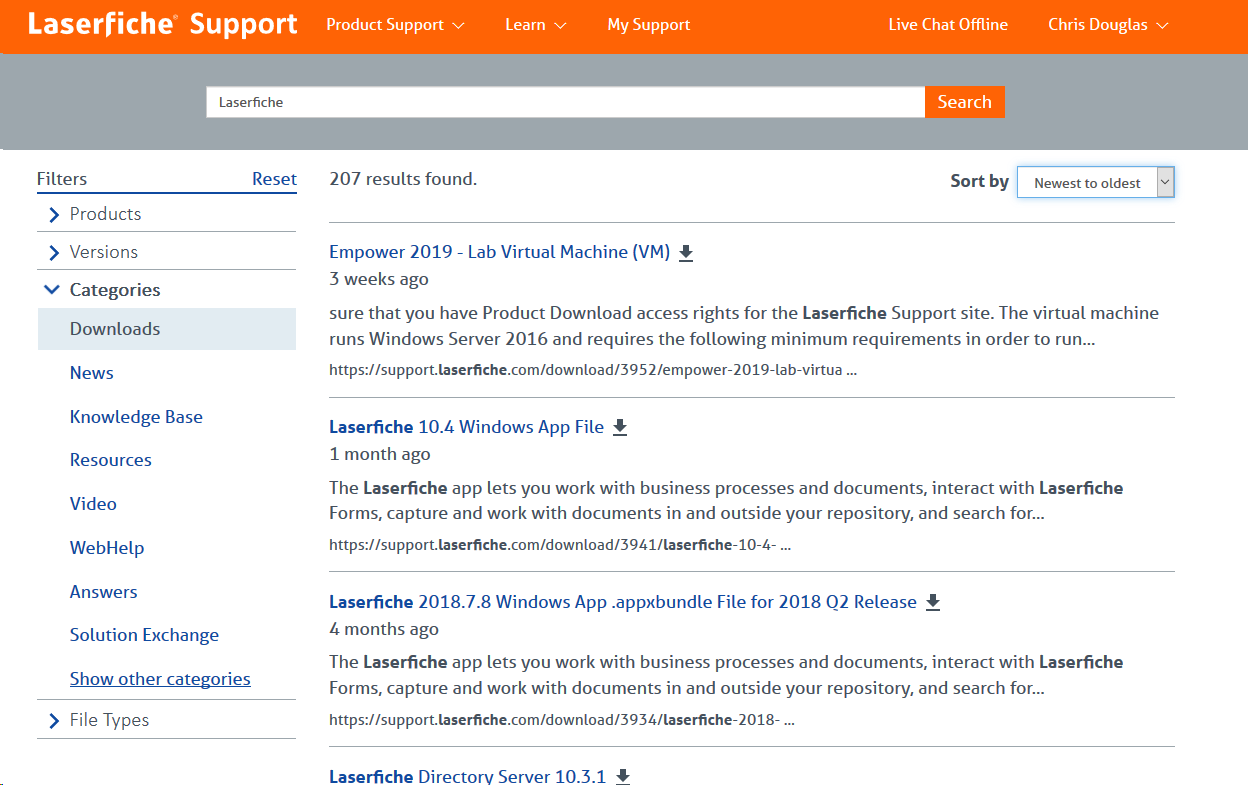The image size is (1248, 785).
Task: Open the Sort by dropdown
Action: pyautogui.click(x=1095, y=182)
